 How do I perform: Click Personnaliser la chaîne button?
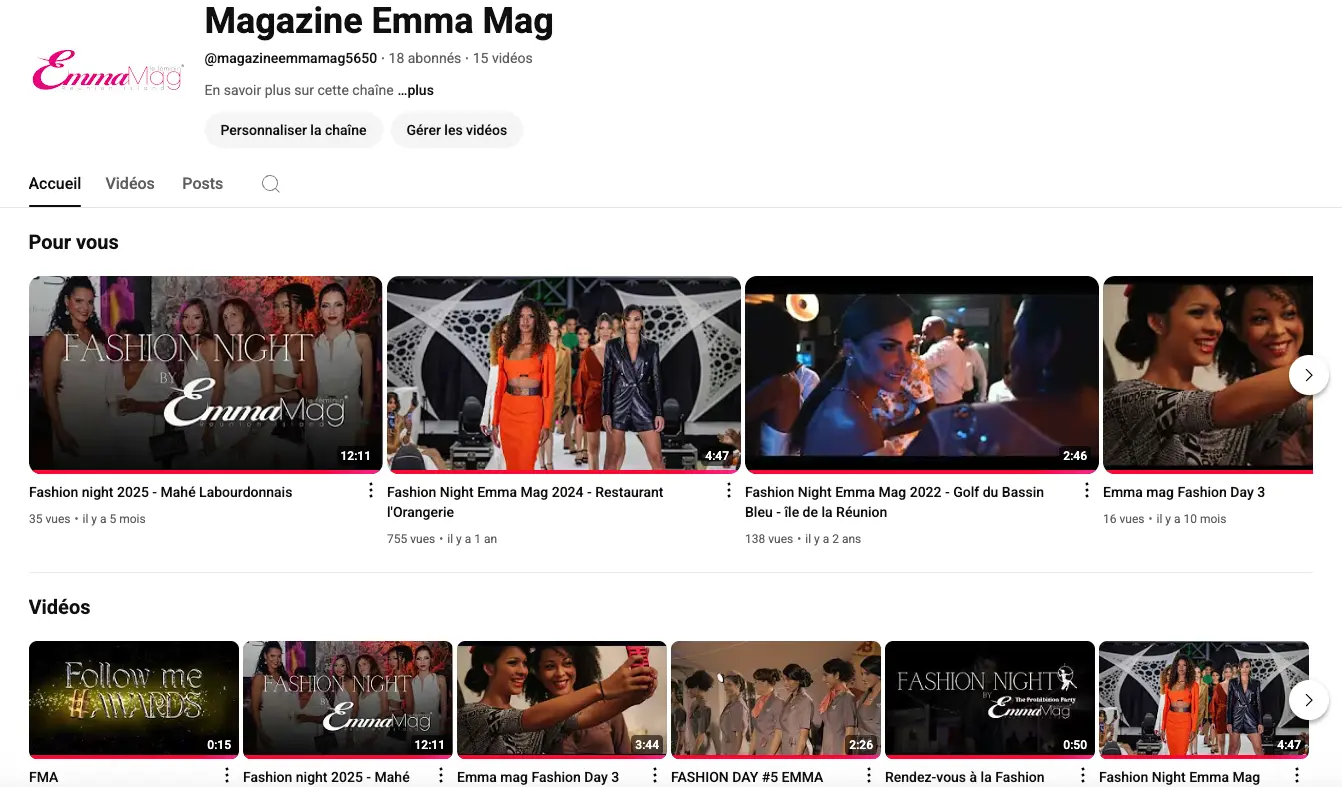pyautogui.click(x=293, y=130)
